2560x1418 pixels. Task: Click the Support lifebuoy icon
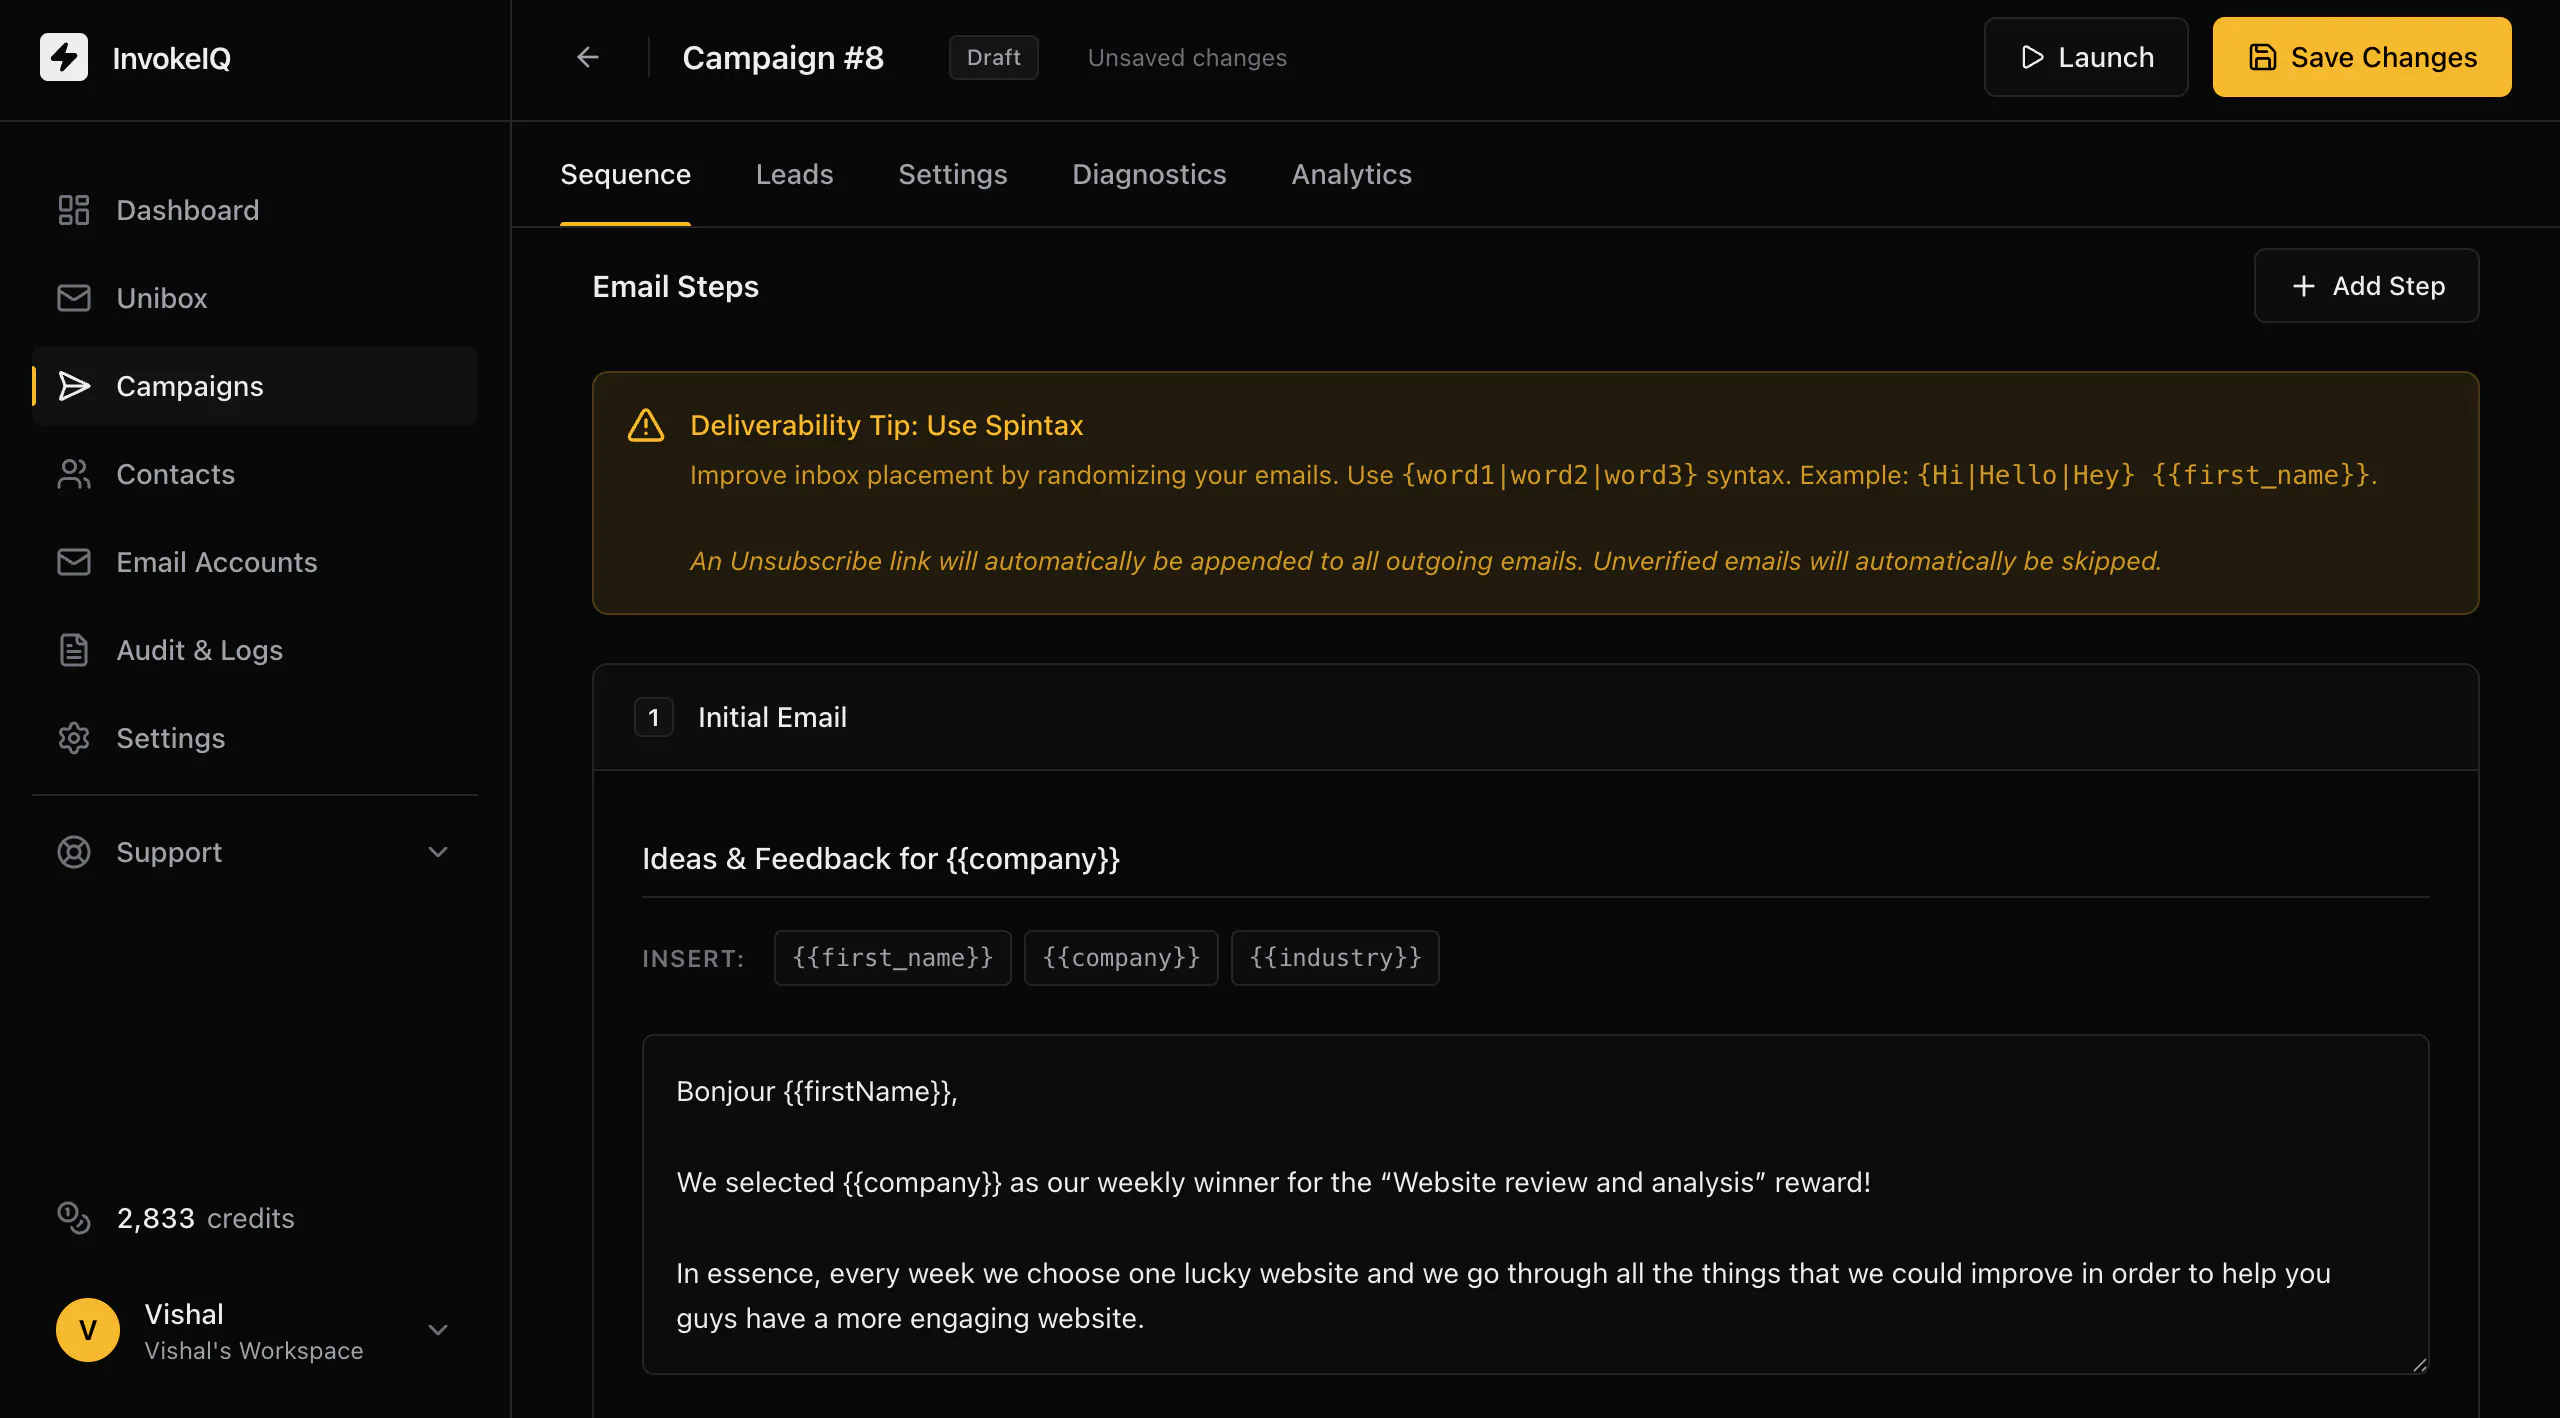(x=74, y=852)
